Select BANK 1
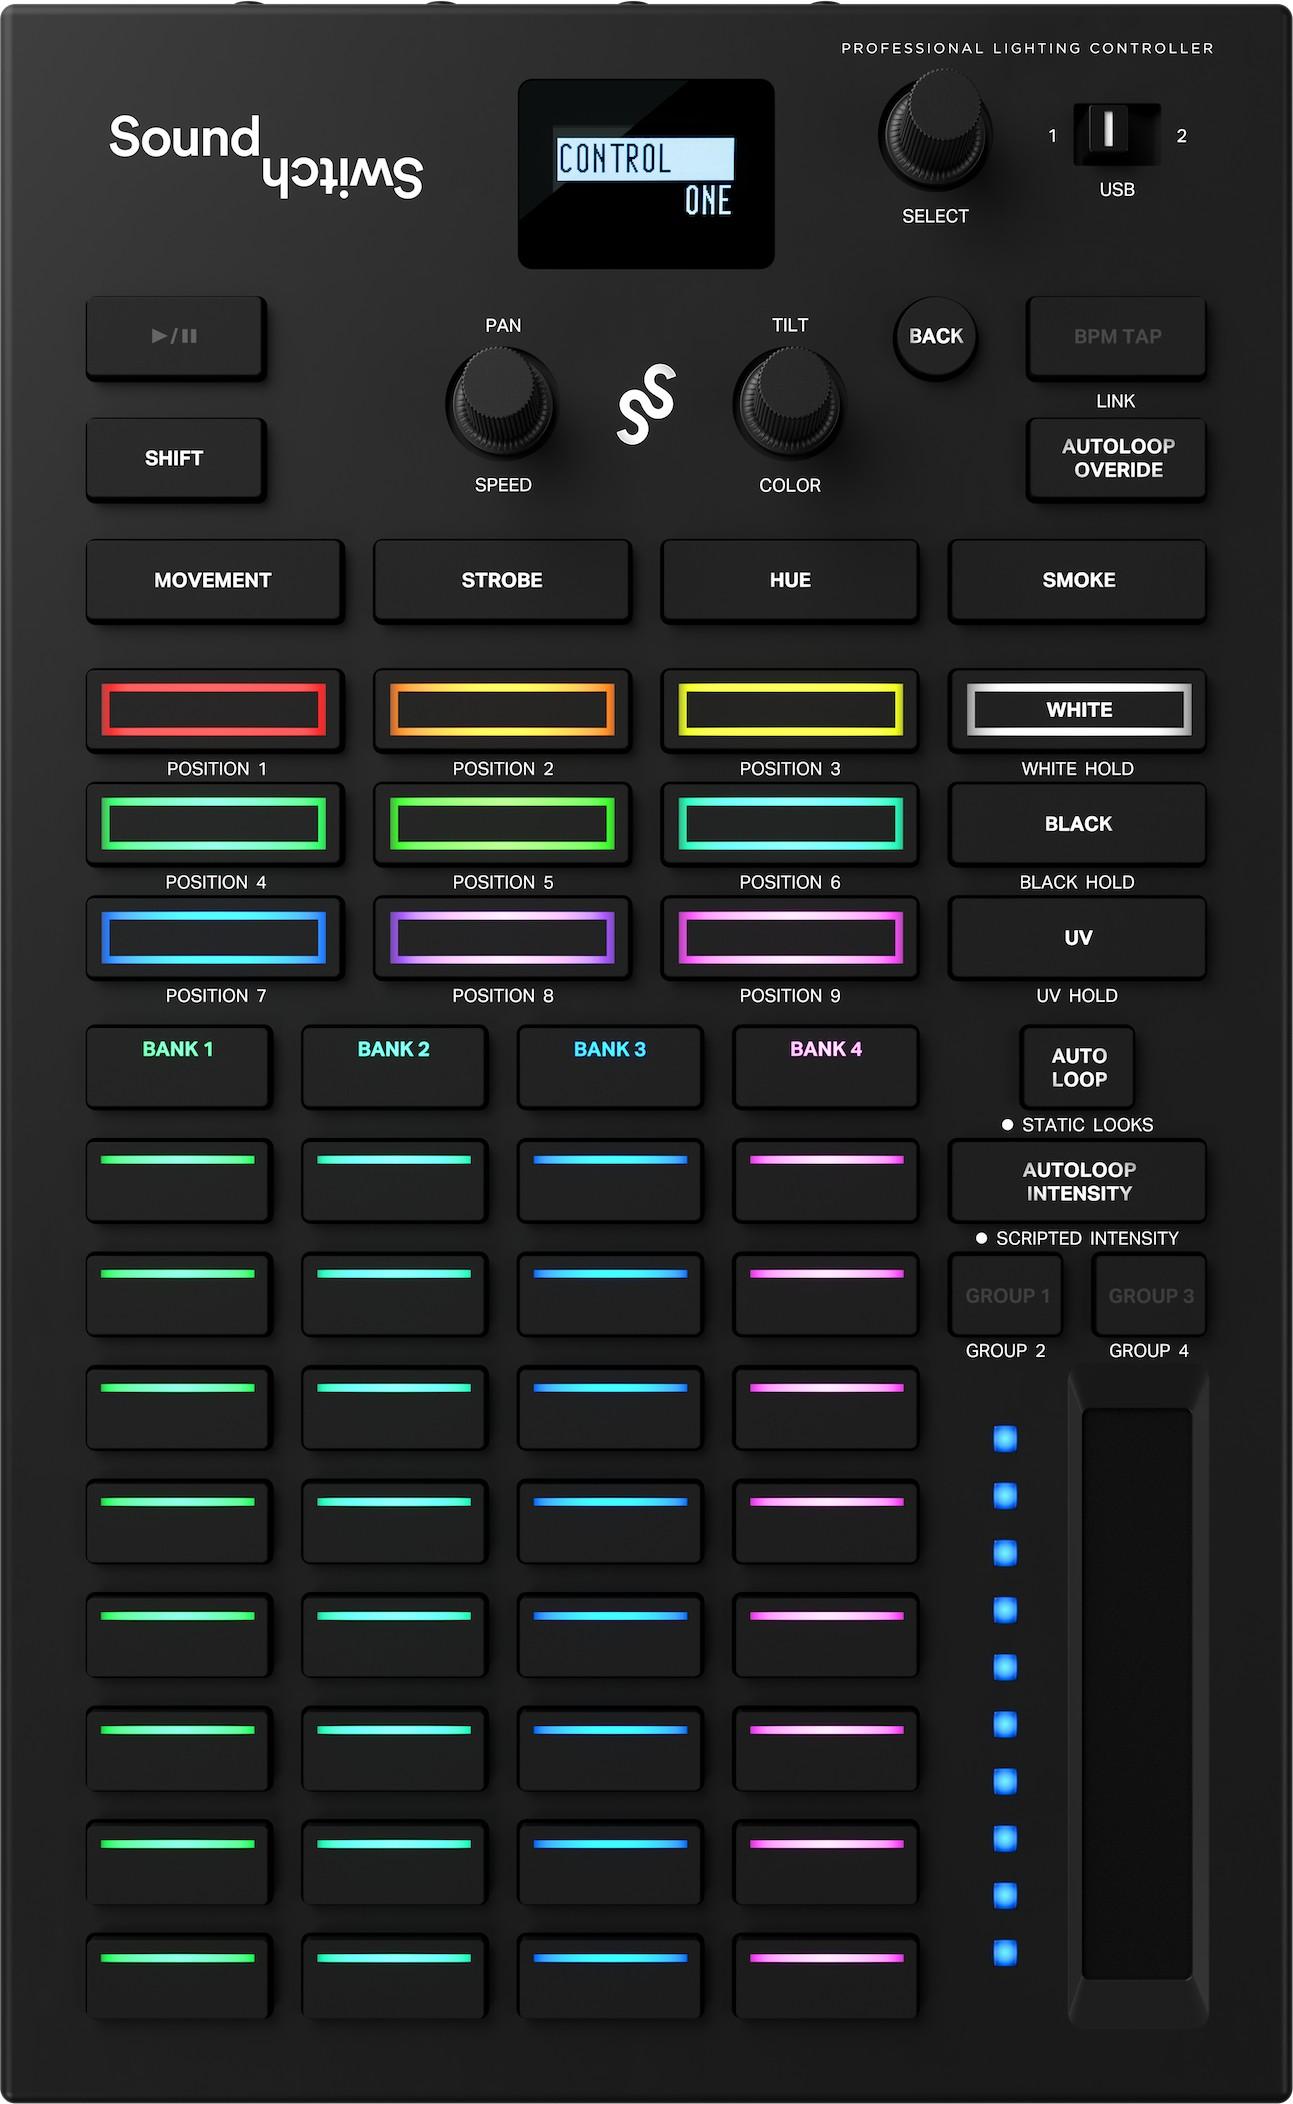Image resolution: width=1293 pixels, height=2104 pixels. pos(178,1067)
